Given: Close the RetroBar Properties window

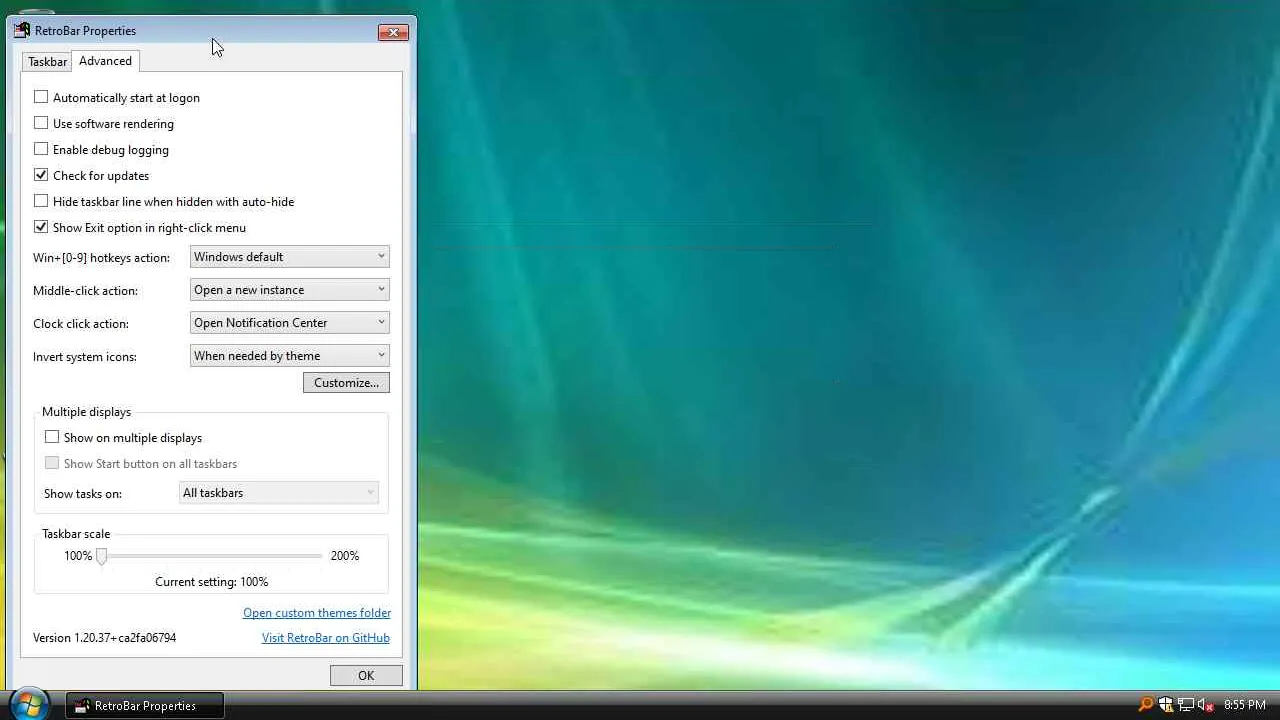Looking at the screenshot, I should (x=393, y=32).
